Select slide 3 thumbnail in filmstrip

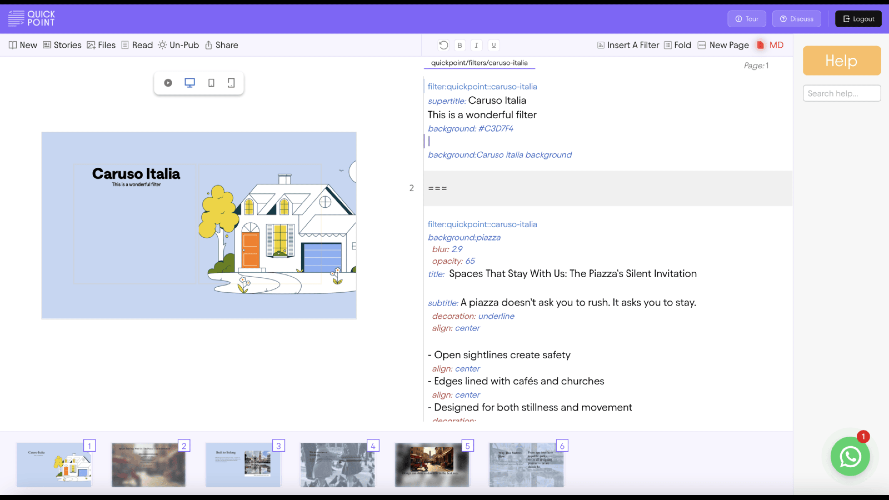pyautogui.click(x=244, y=465)
